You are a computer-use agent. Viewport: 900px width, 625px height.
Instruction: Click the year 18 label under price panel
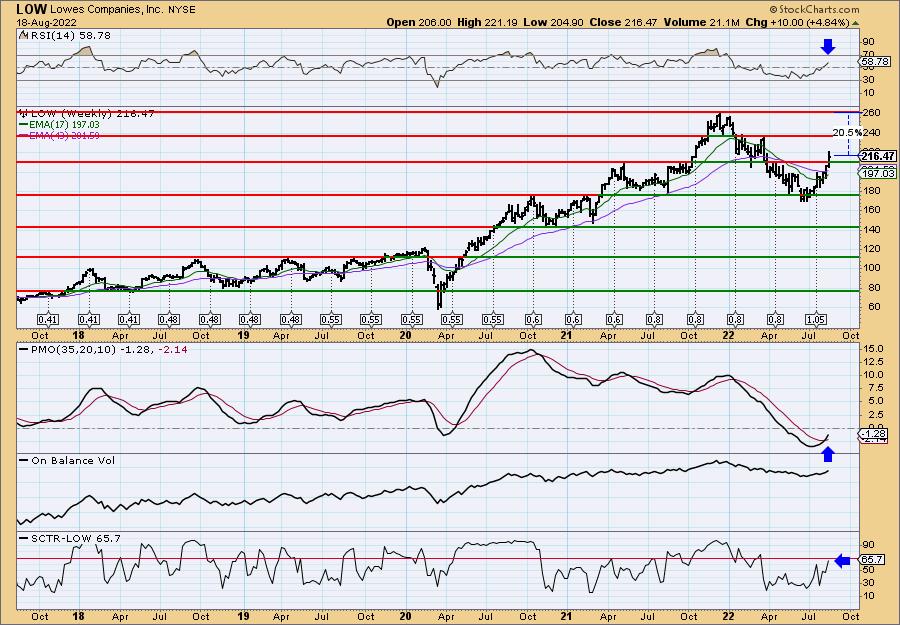tap(79, 335)
